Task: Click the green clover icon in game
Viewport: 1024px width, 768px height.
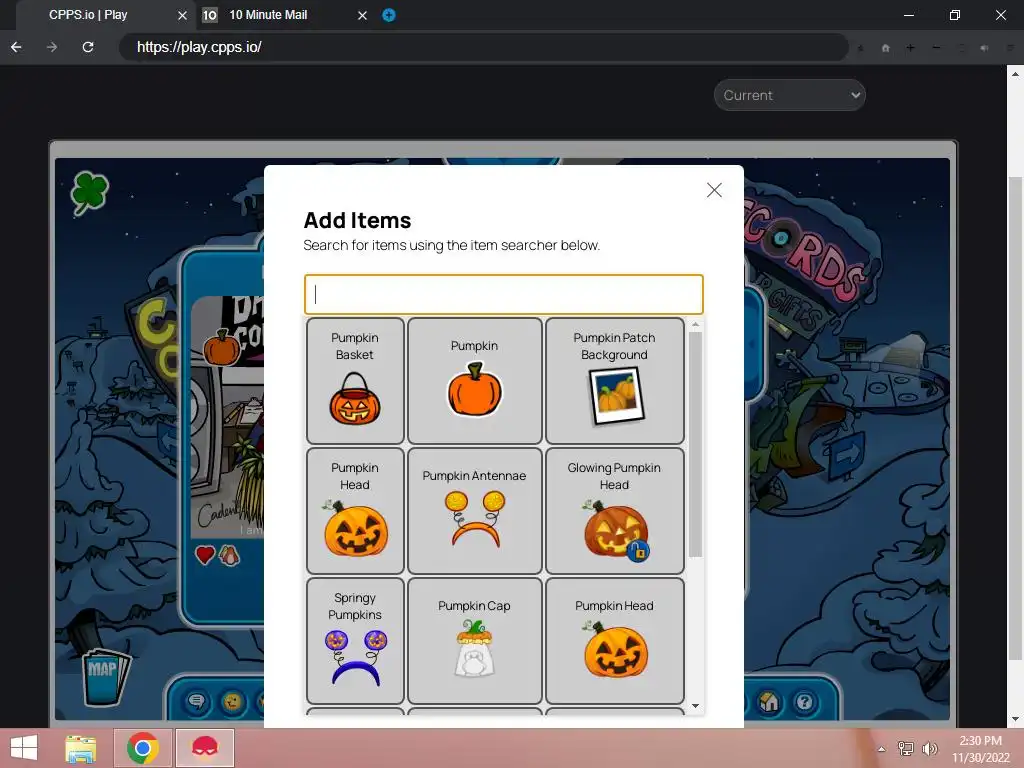Action: (89, 192)
